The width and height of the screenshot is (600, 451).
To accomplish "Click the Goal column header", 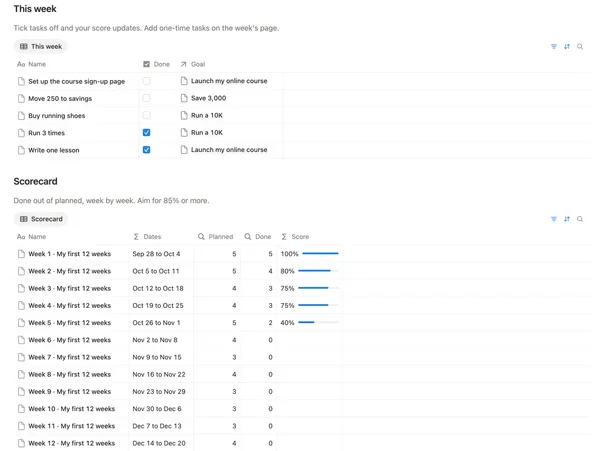I will [193, 64].
